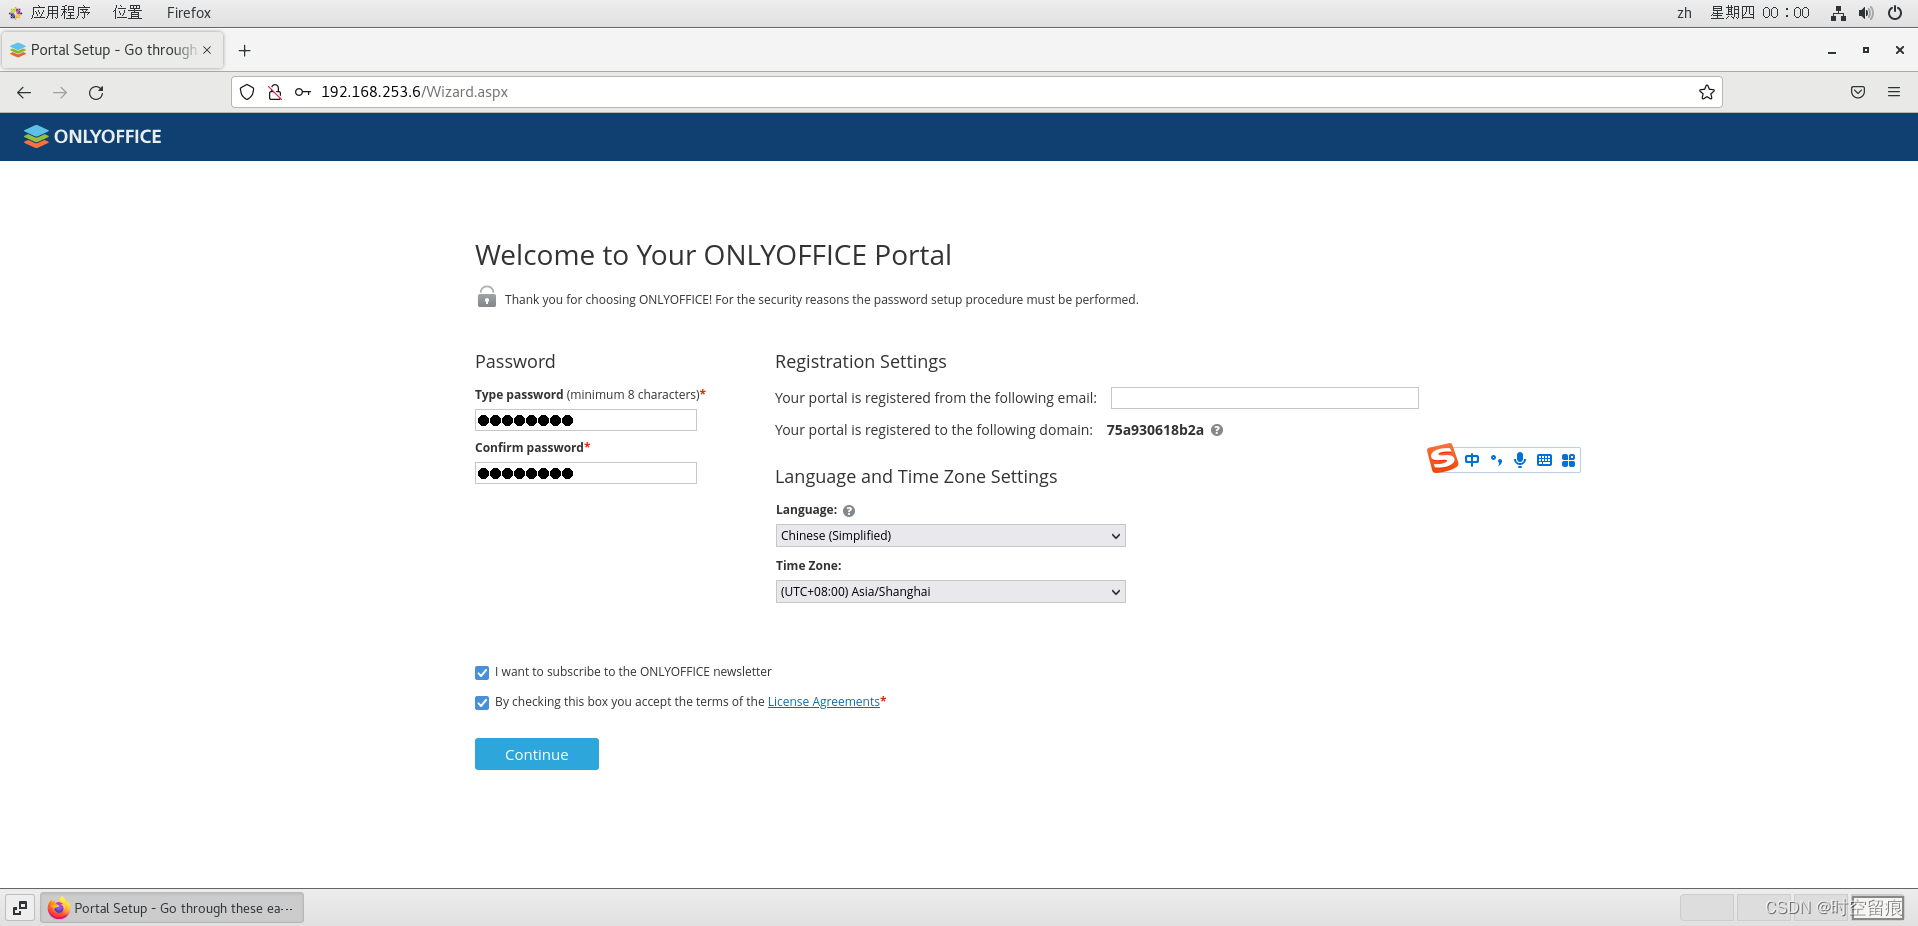The image size is (1918, 926).
Task: Open the 位置 places menu
Action: pyautogui.click(x=127, y=13)
